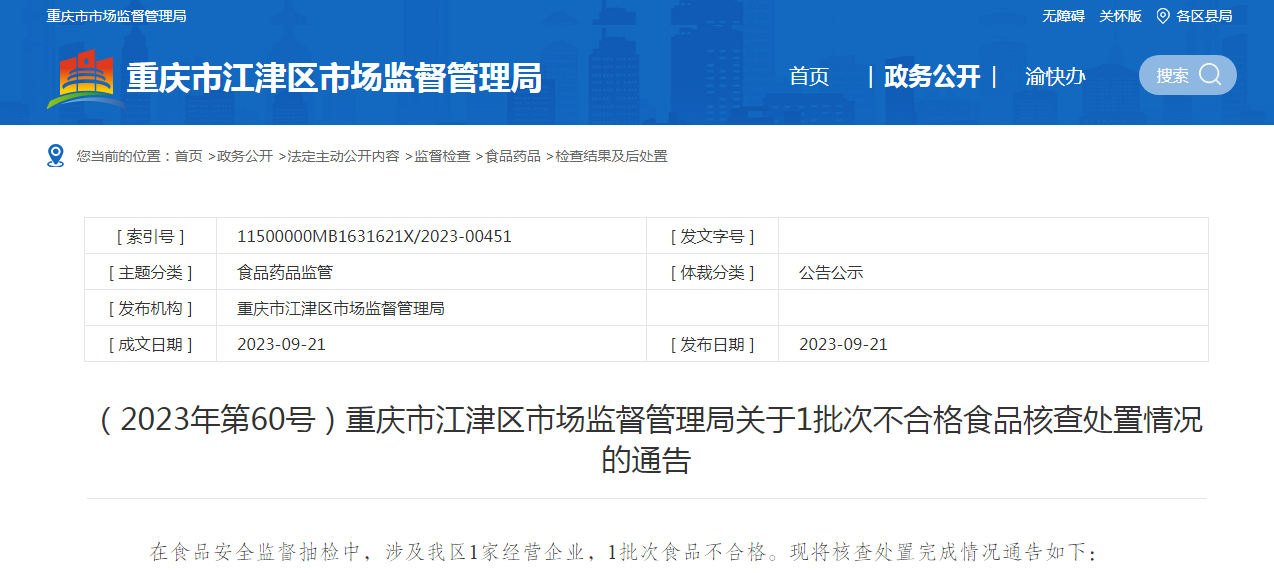Click the index number 11500000MB1631621X/2023-00451
This screenshot has height=573, width=1274.
(x=374, y=237)
